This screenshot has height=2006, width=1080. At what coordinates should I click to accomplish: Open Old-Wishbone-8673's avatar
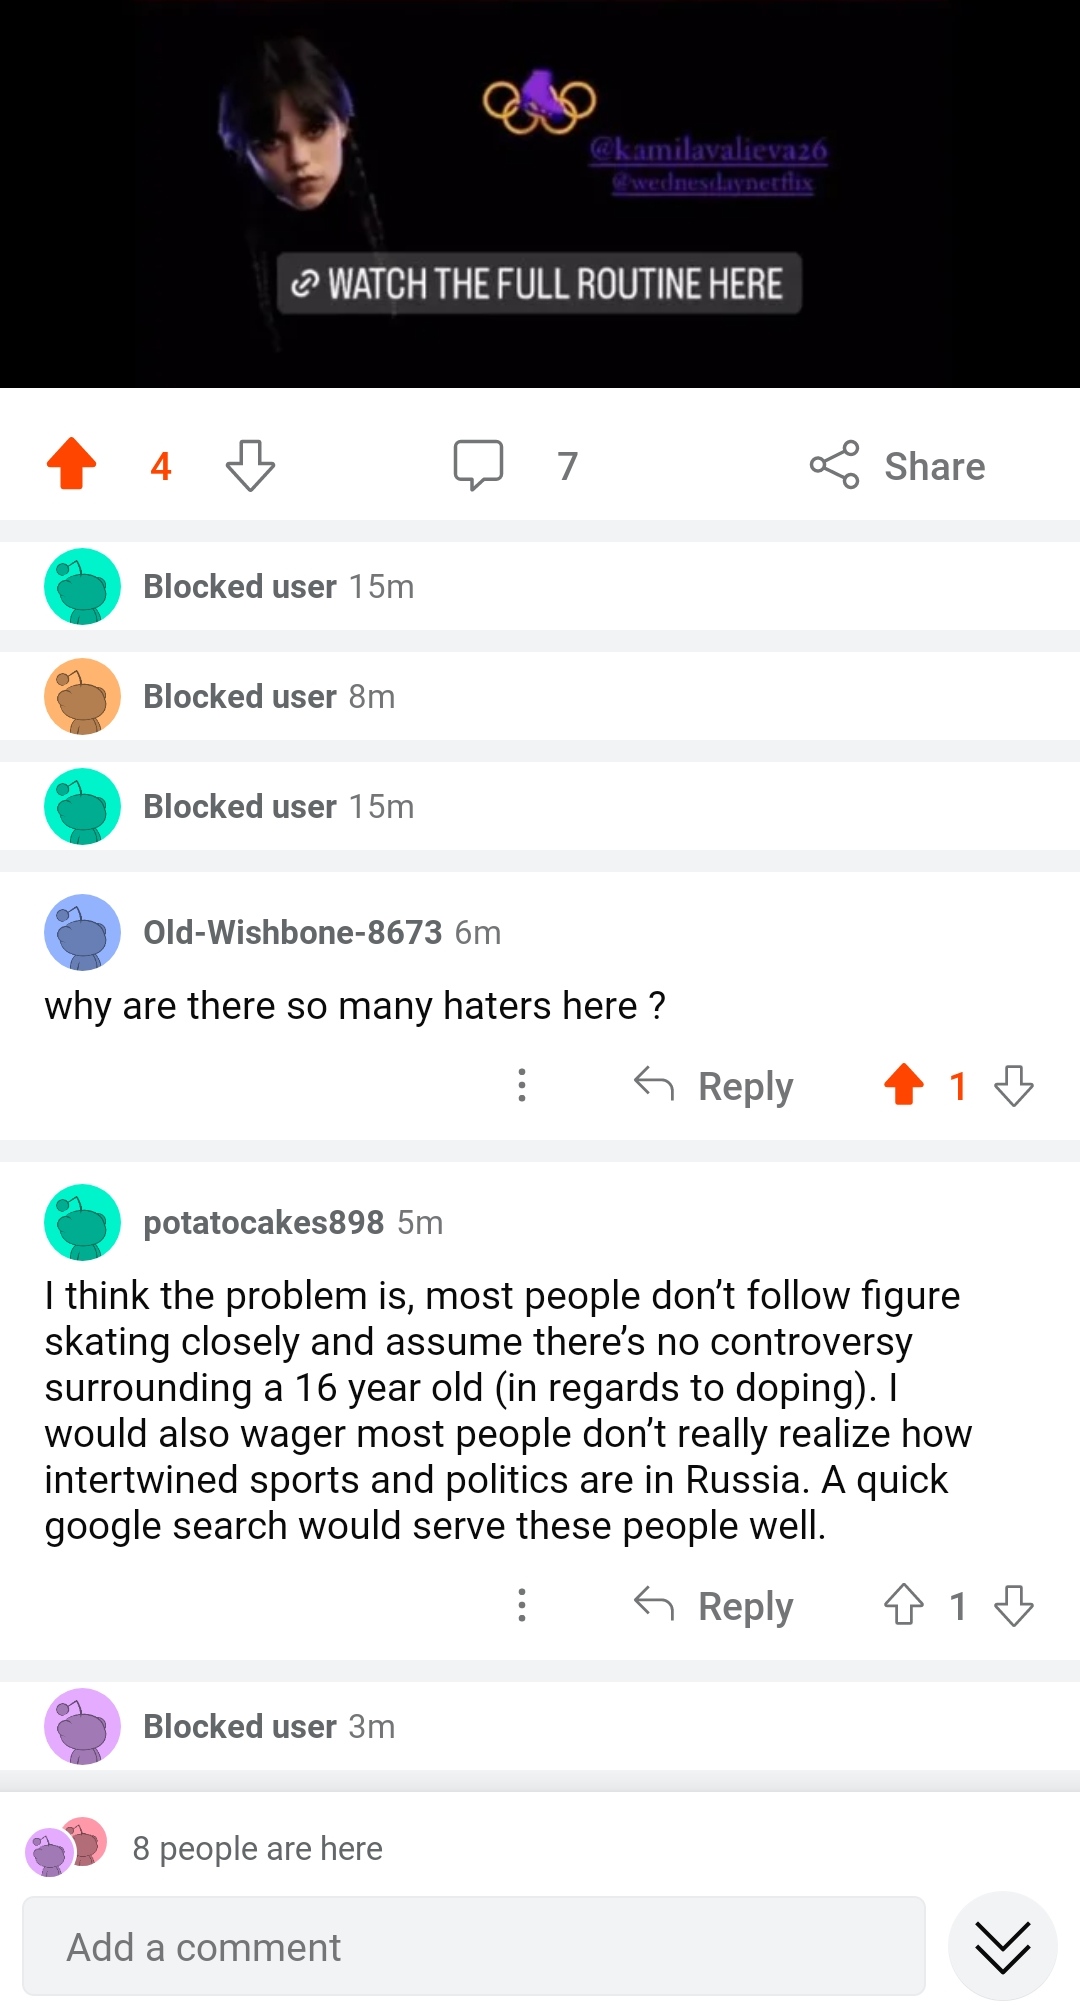pyautogui.click(x=82, y=932)
